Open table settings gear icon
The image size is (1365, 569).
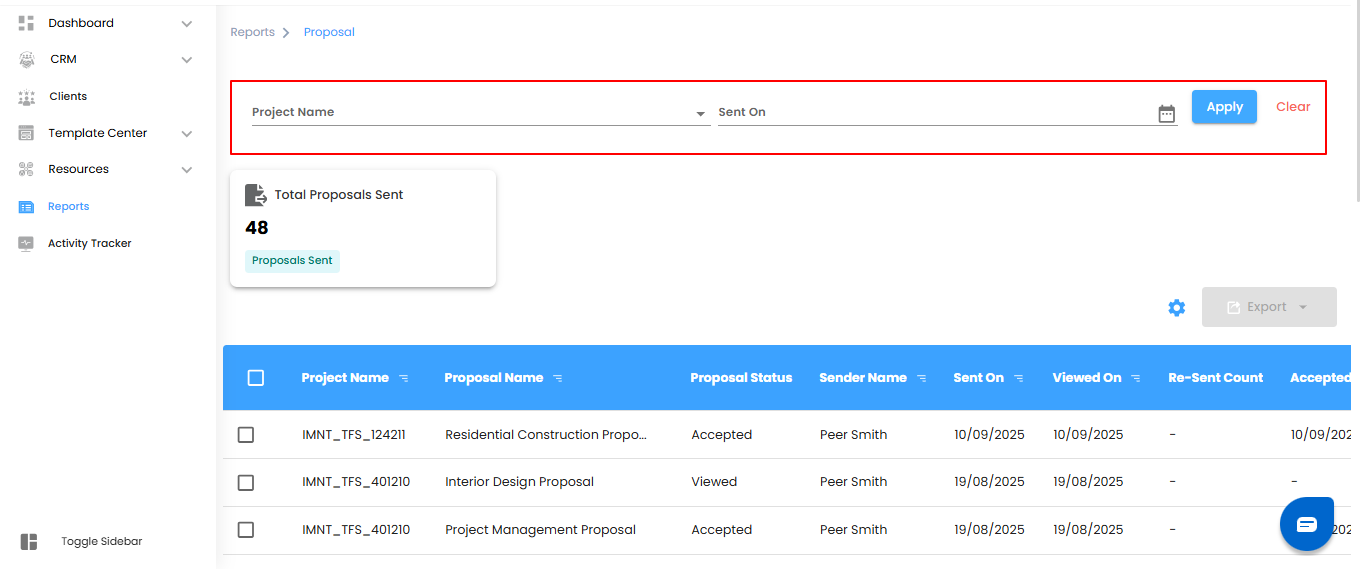1177,308
